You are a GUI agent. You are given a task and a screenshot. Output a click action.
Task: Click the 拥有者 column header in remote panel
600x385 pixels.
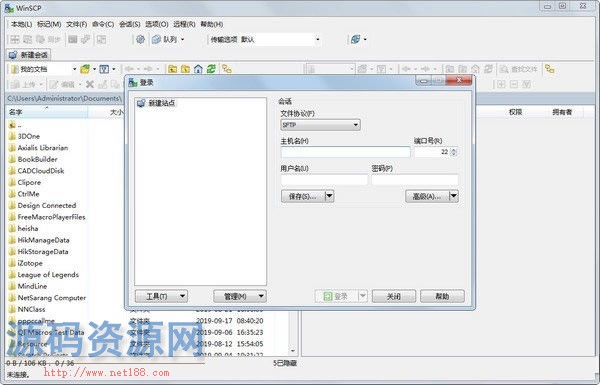coord(562,112)
